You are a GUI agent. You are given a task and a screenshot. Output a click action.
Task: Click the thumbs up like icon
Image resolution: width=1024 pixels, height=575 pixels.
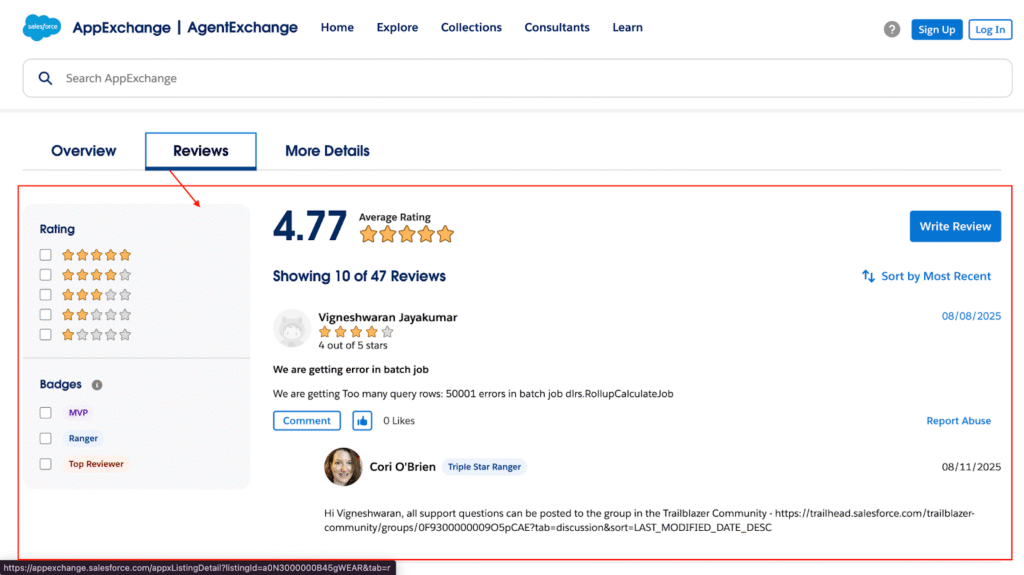pos(362,421)
